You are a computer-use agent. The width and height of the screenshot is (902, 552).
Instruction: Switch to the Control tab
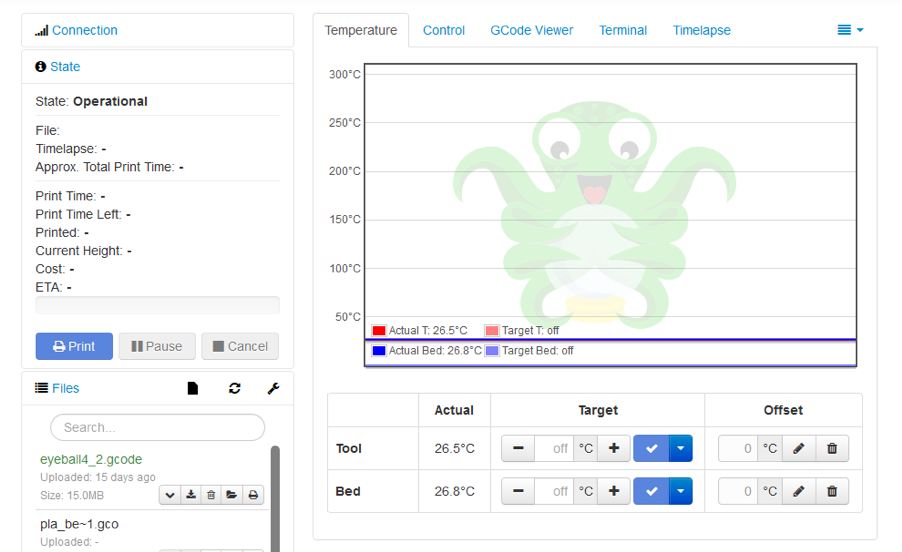[444, 30]
